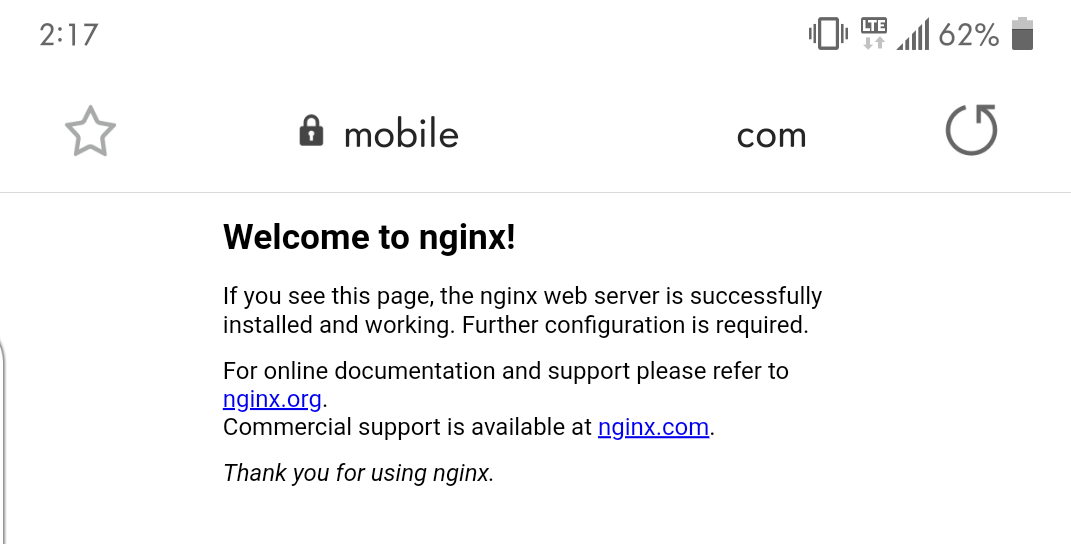
Task: Click the "Commercial support is available at" text
Action: click(x=407, y=426)
